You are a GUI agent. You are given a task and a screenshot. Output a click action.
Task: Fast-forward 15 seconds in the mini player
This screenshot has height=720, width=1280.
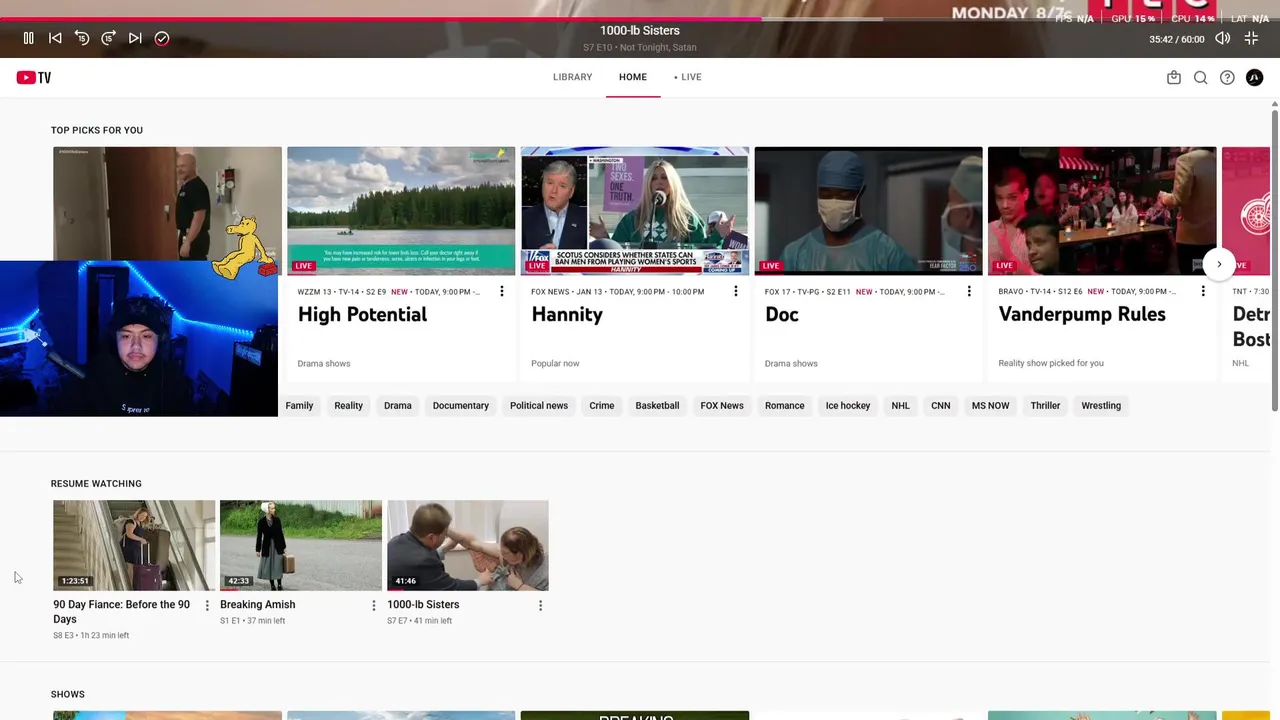click(109, 38)
